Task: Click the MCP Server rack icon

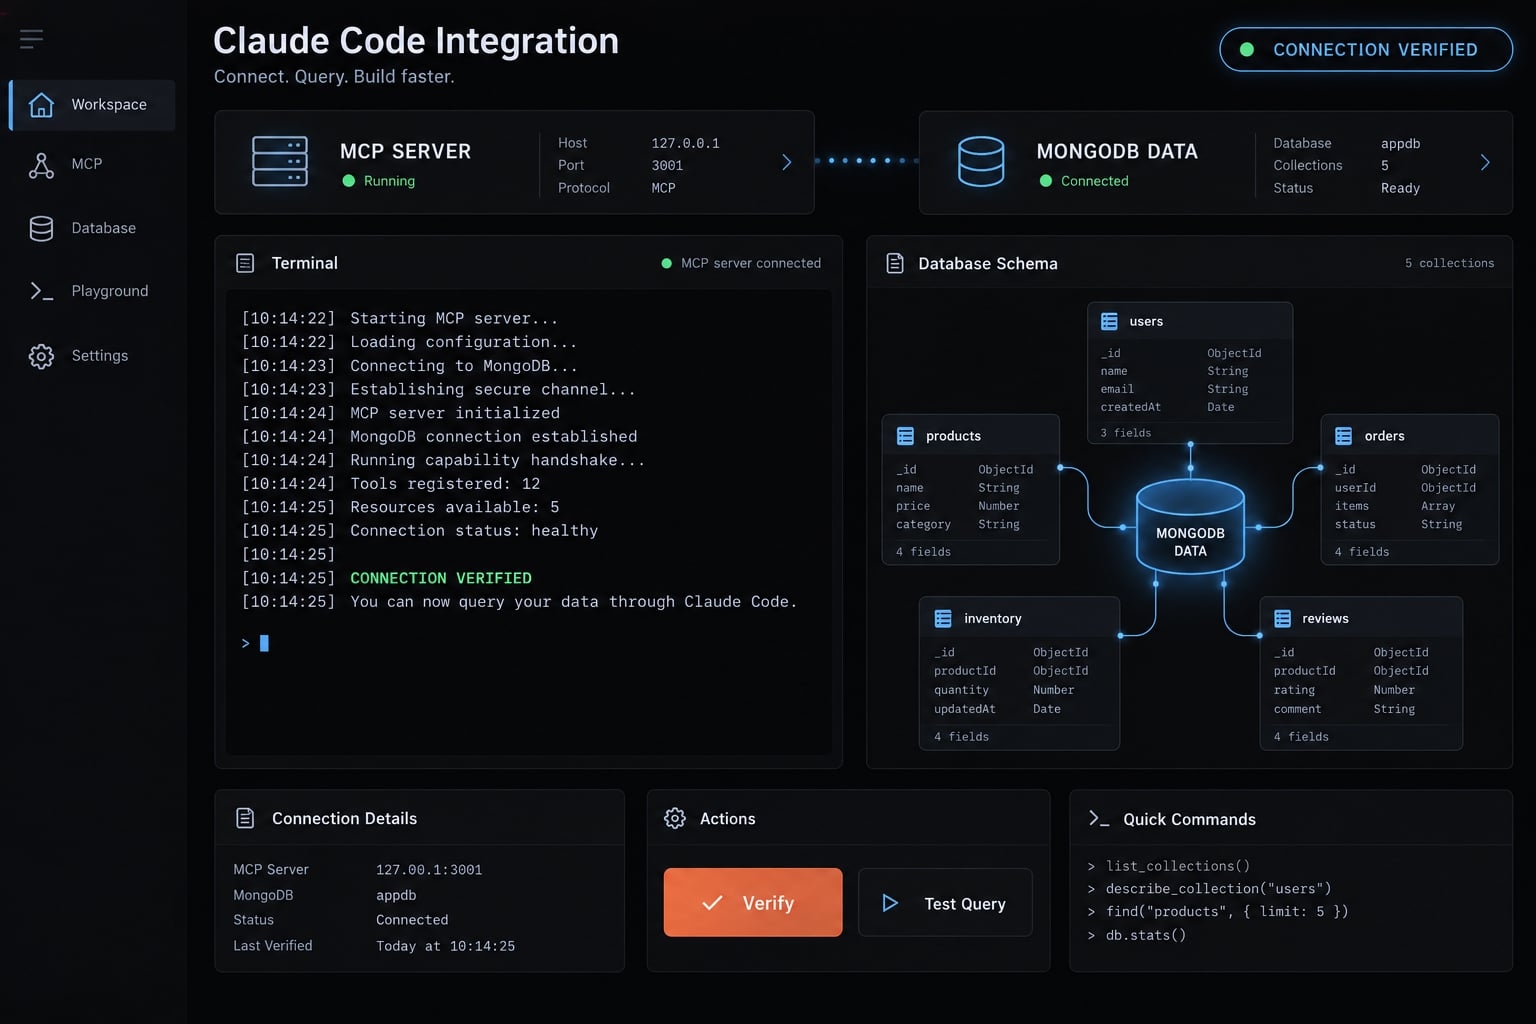Action: (280, 161)
